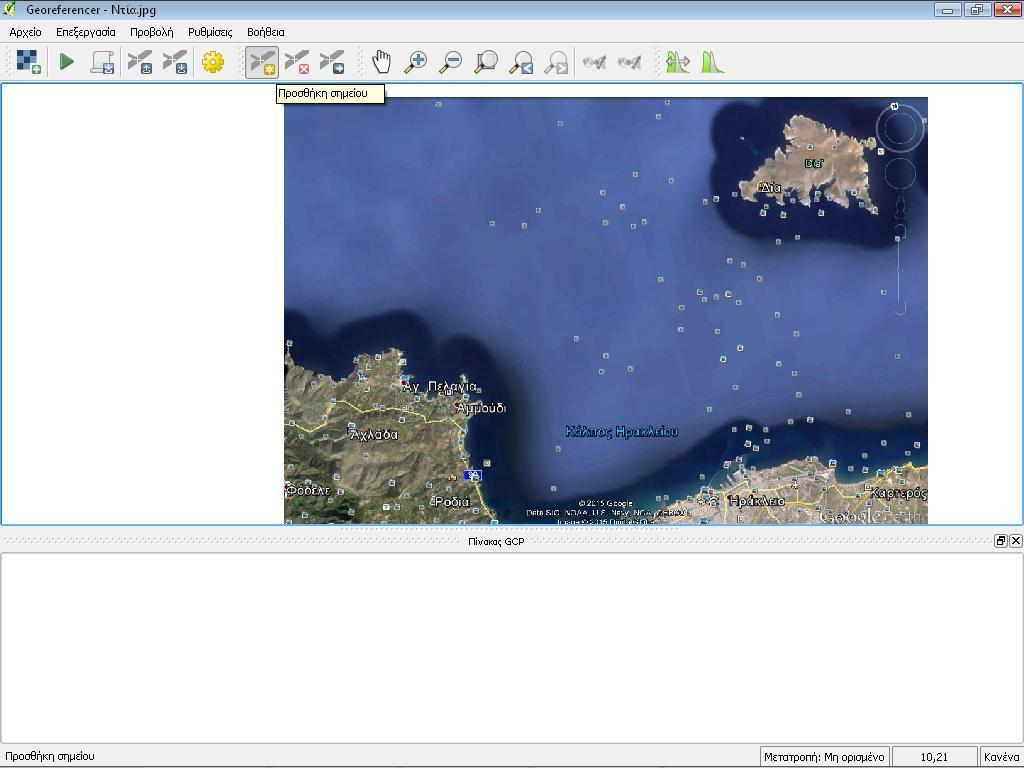
Task: Click the Αγ. Πελαγία label on map
Action: coord(440,387)
